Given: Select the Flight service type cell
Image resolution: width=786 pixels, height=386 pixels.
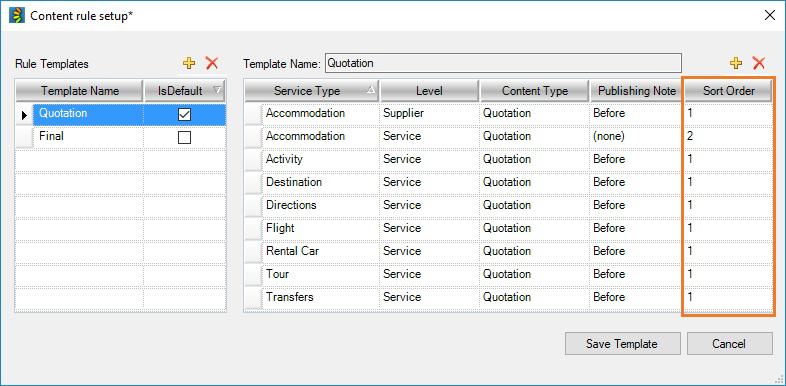Looking at the screenshot, I should tap(320, 229).
